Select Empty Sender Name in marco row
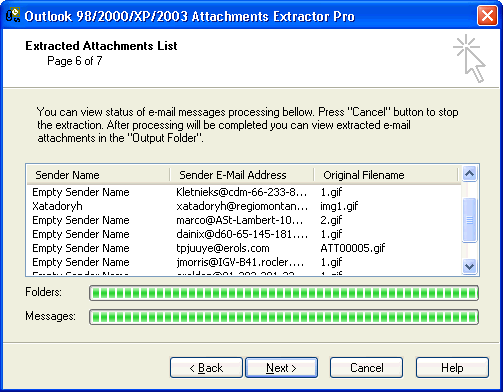Viewport: 503px width, 392px height. point(81,220)
